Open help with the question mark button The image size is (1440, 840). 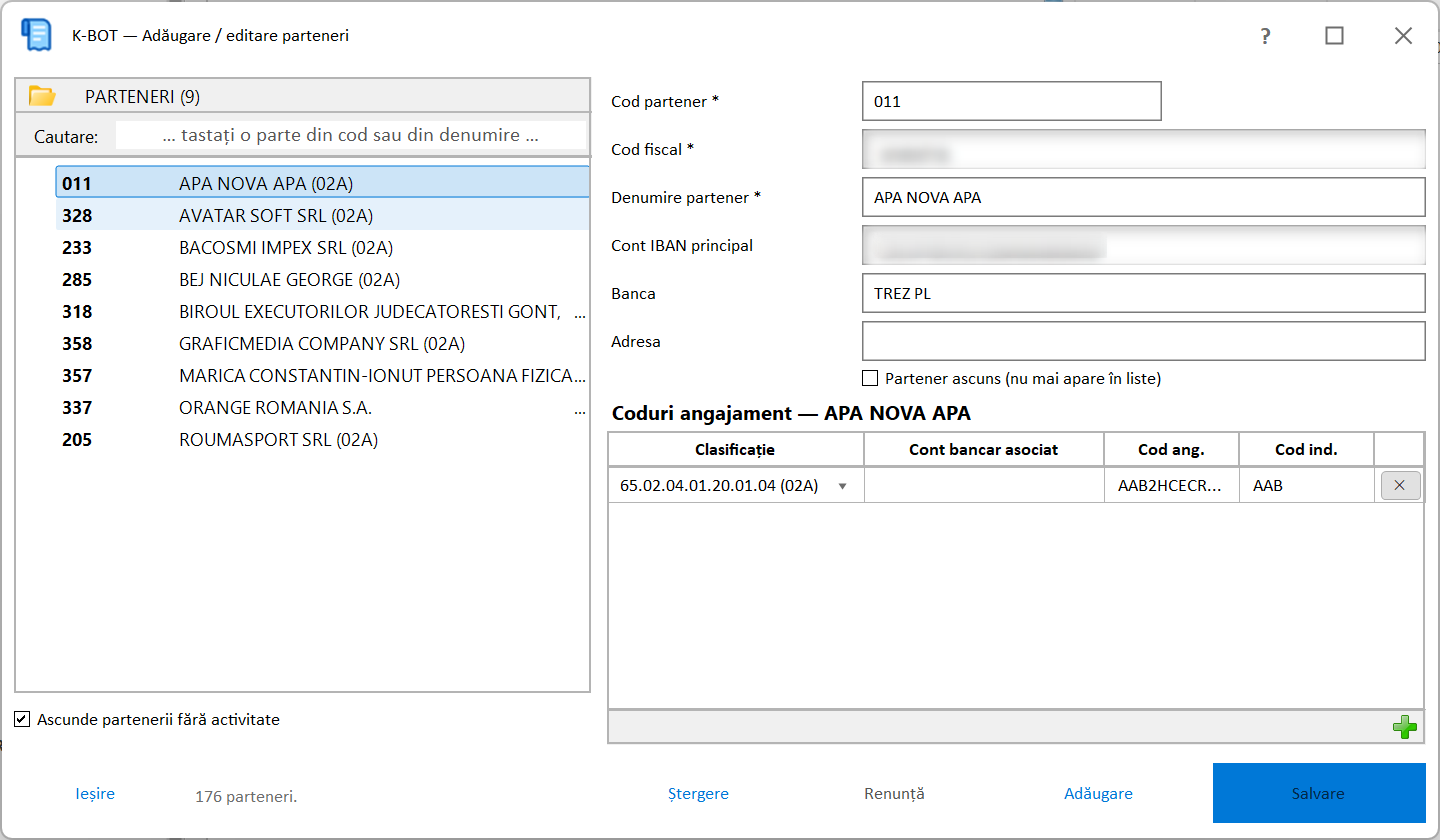coord(1266,36)
